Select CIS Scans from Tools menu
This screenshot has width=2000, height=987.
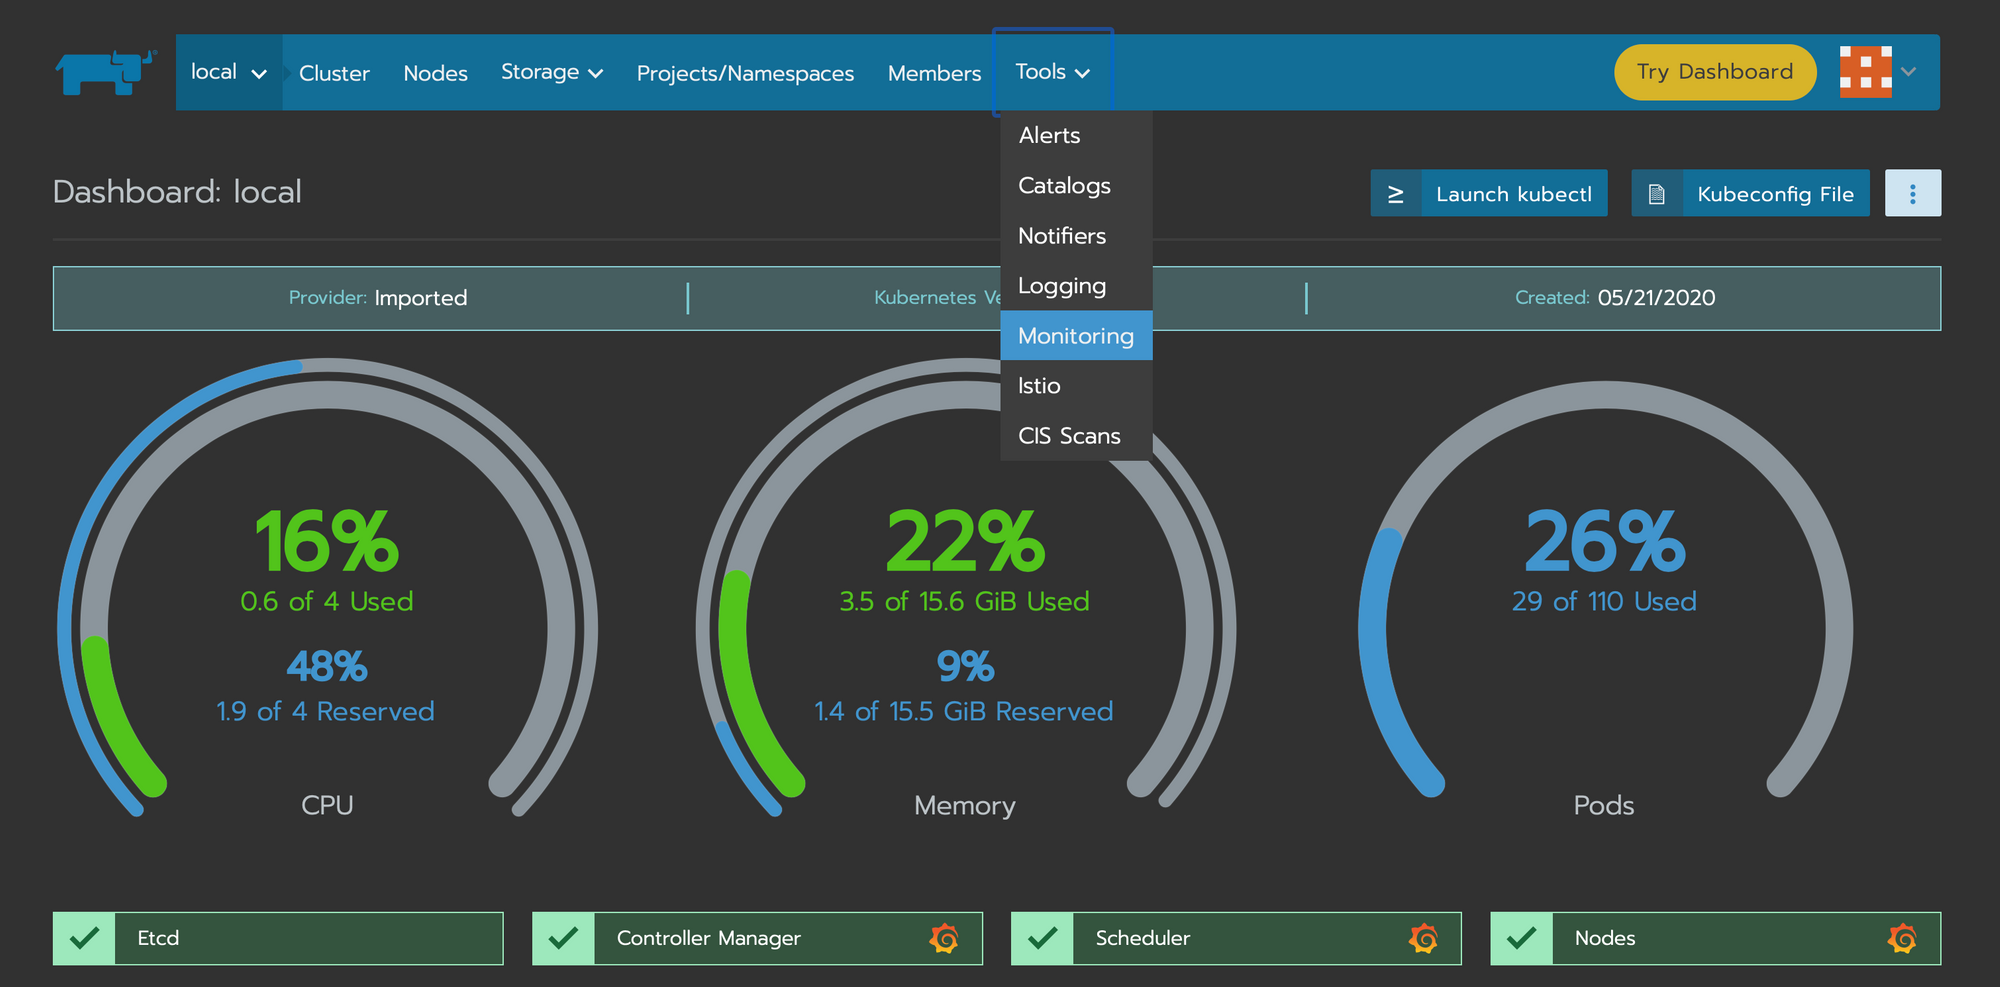coord(1076,435)
